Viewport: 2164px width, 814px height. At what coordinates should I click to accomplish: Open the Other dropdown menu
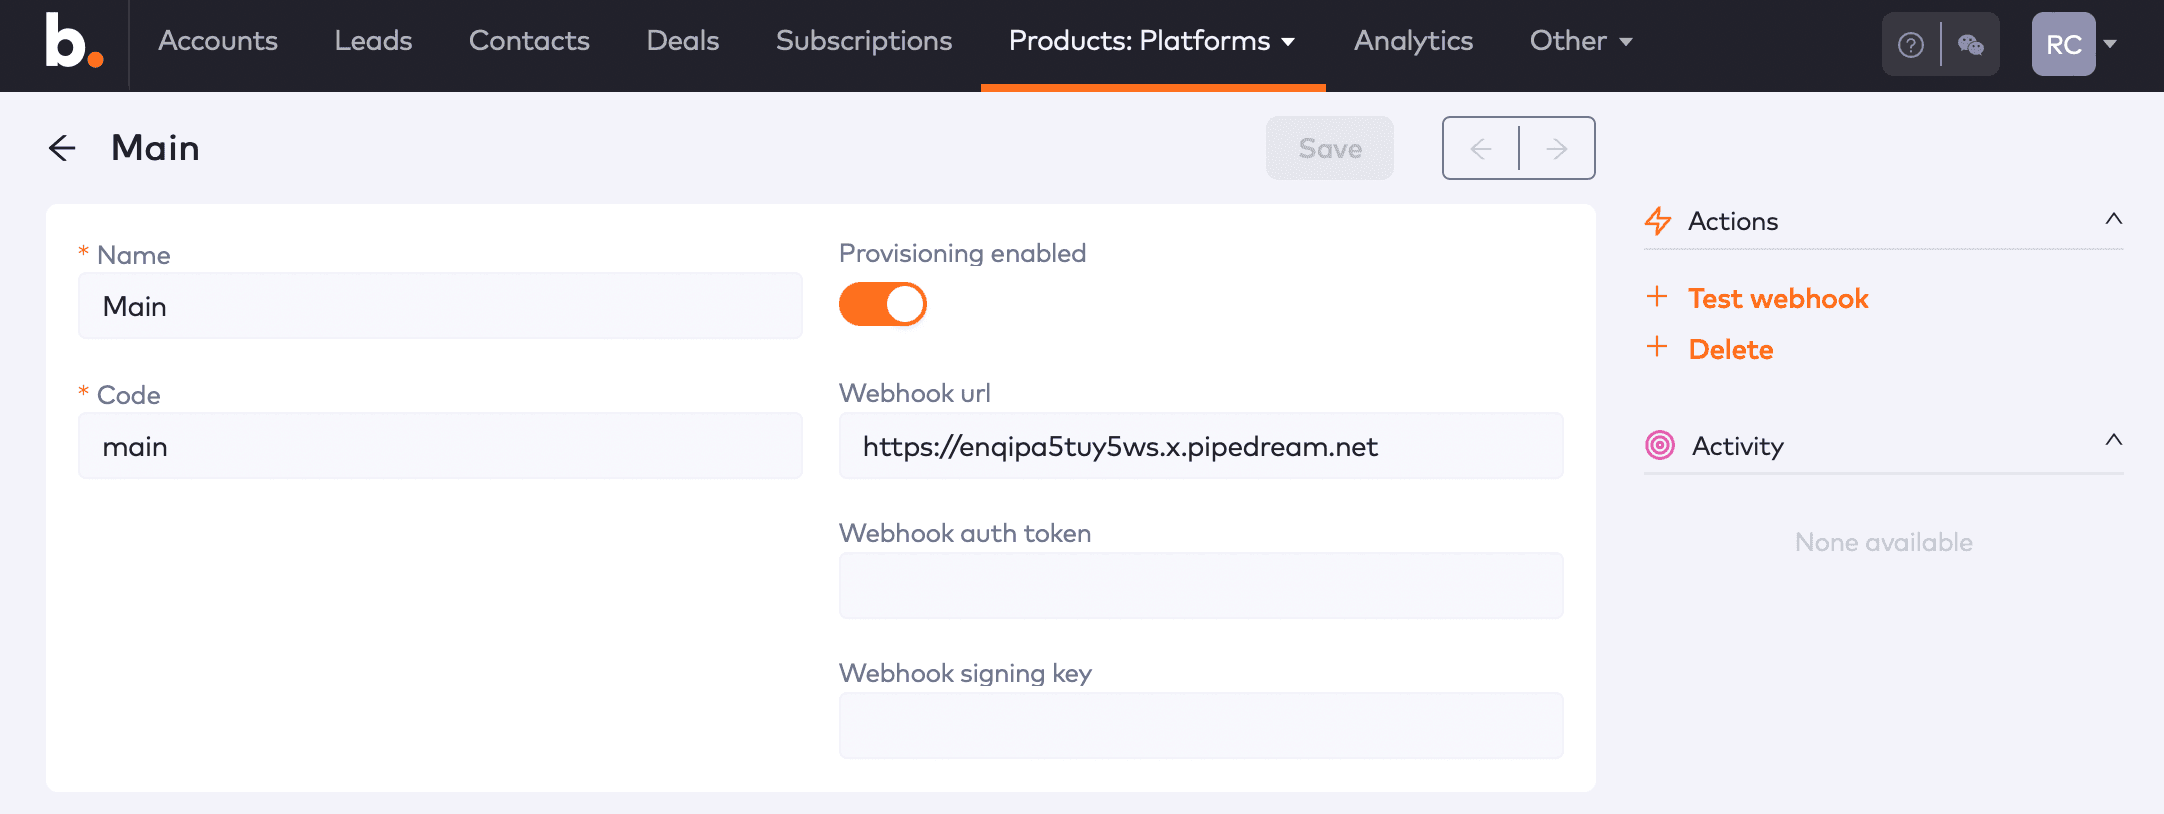click(1580, 41)
